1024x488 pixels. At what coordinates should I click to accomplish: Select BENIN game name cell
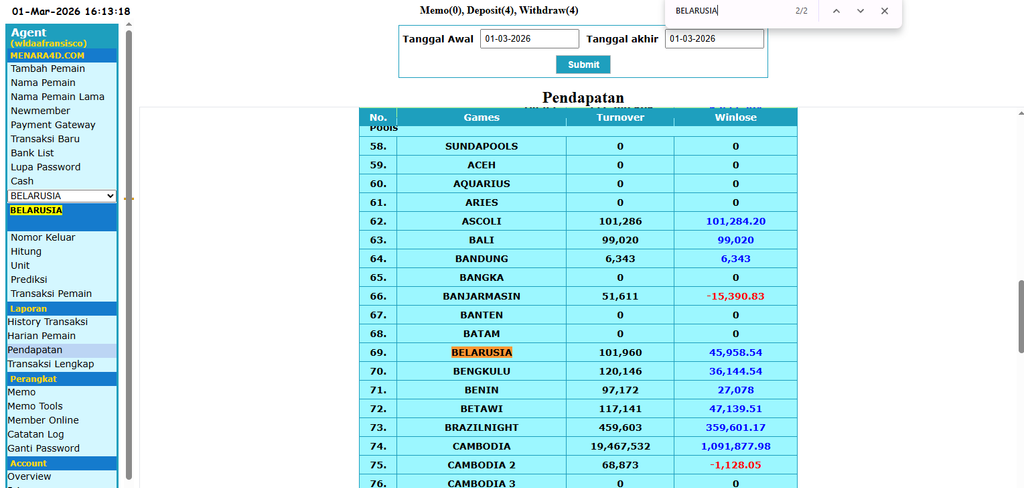tap(481, 390)
